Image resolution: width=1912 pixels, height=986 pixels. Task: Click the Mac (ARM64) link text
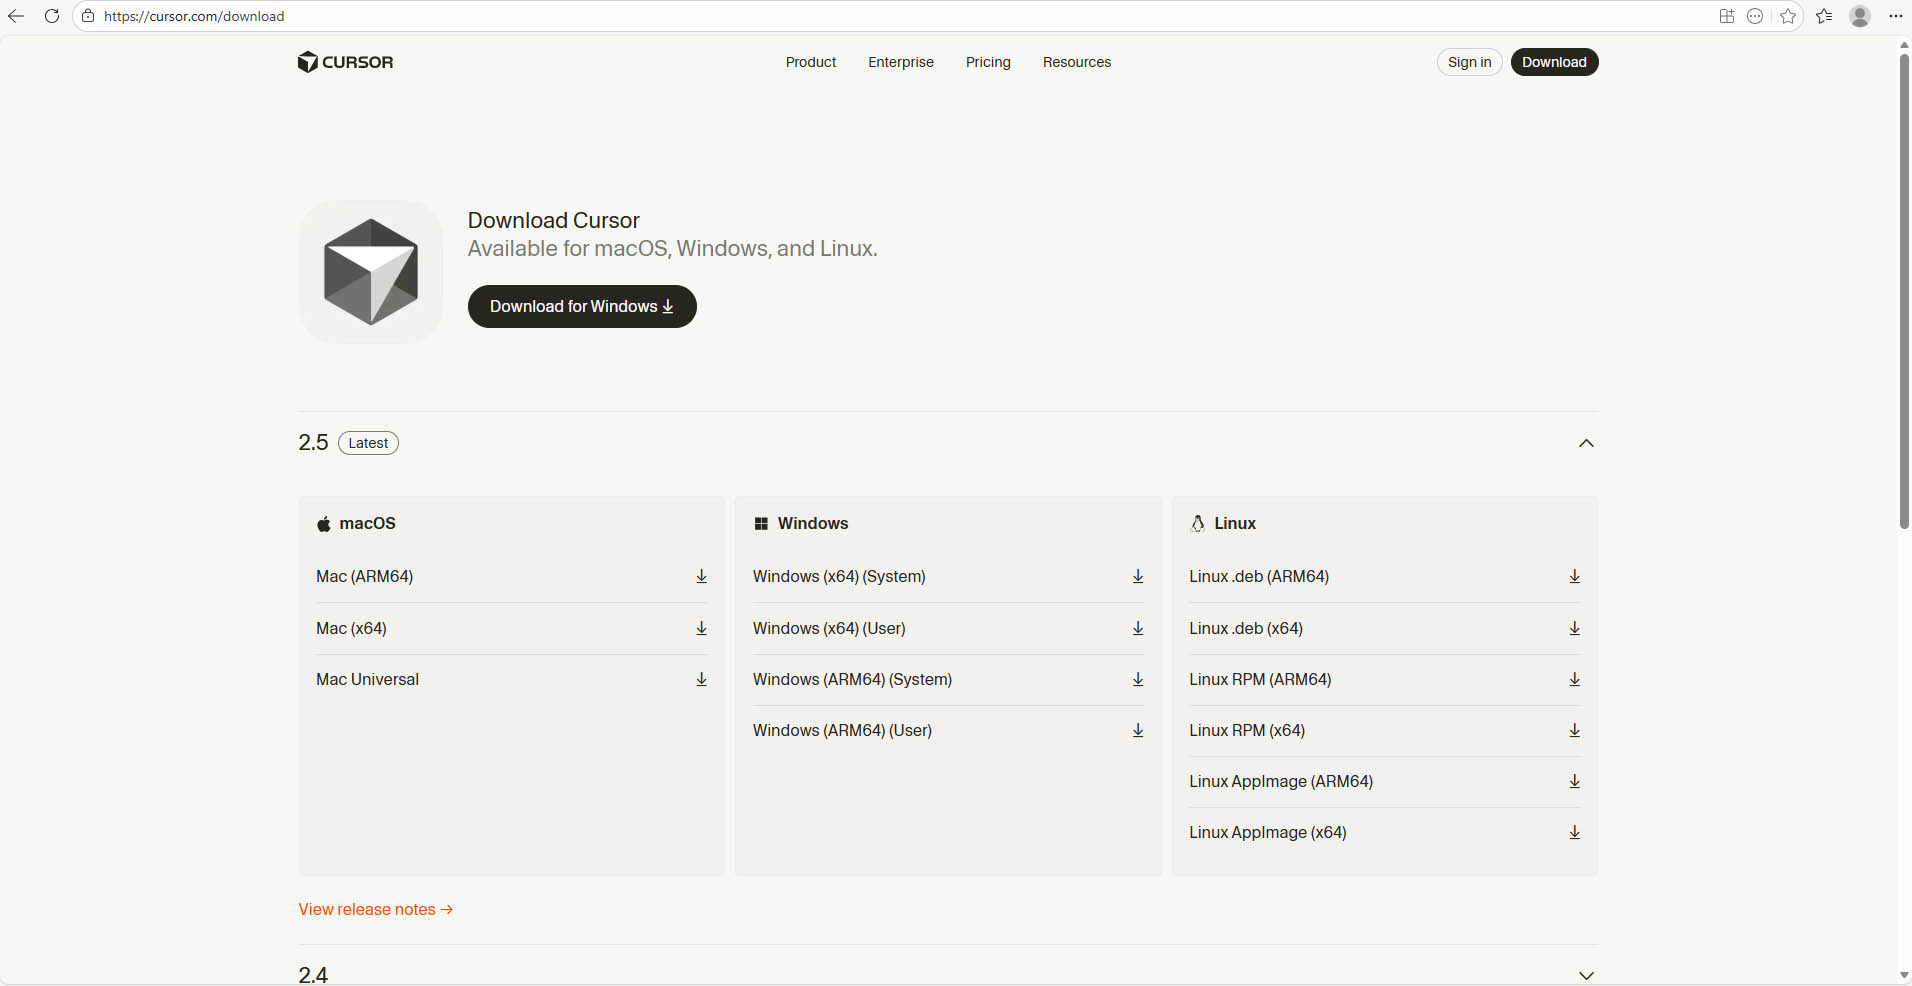[x=364, y=576]
